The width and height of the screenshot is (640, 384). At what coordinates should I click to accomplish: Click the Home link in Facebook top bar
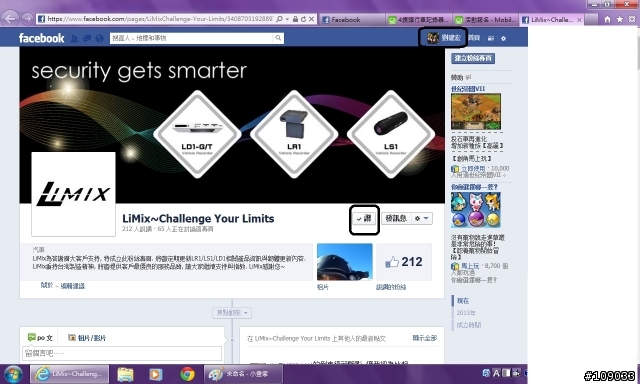click(474, 38)
